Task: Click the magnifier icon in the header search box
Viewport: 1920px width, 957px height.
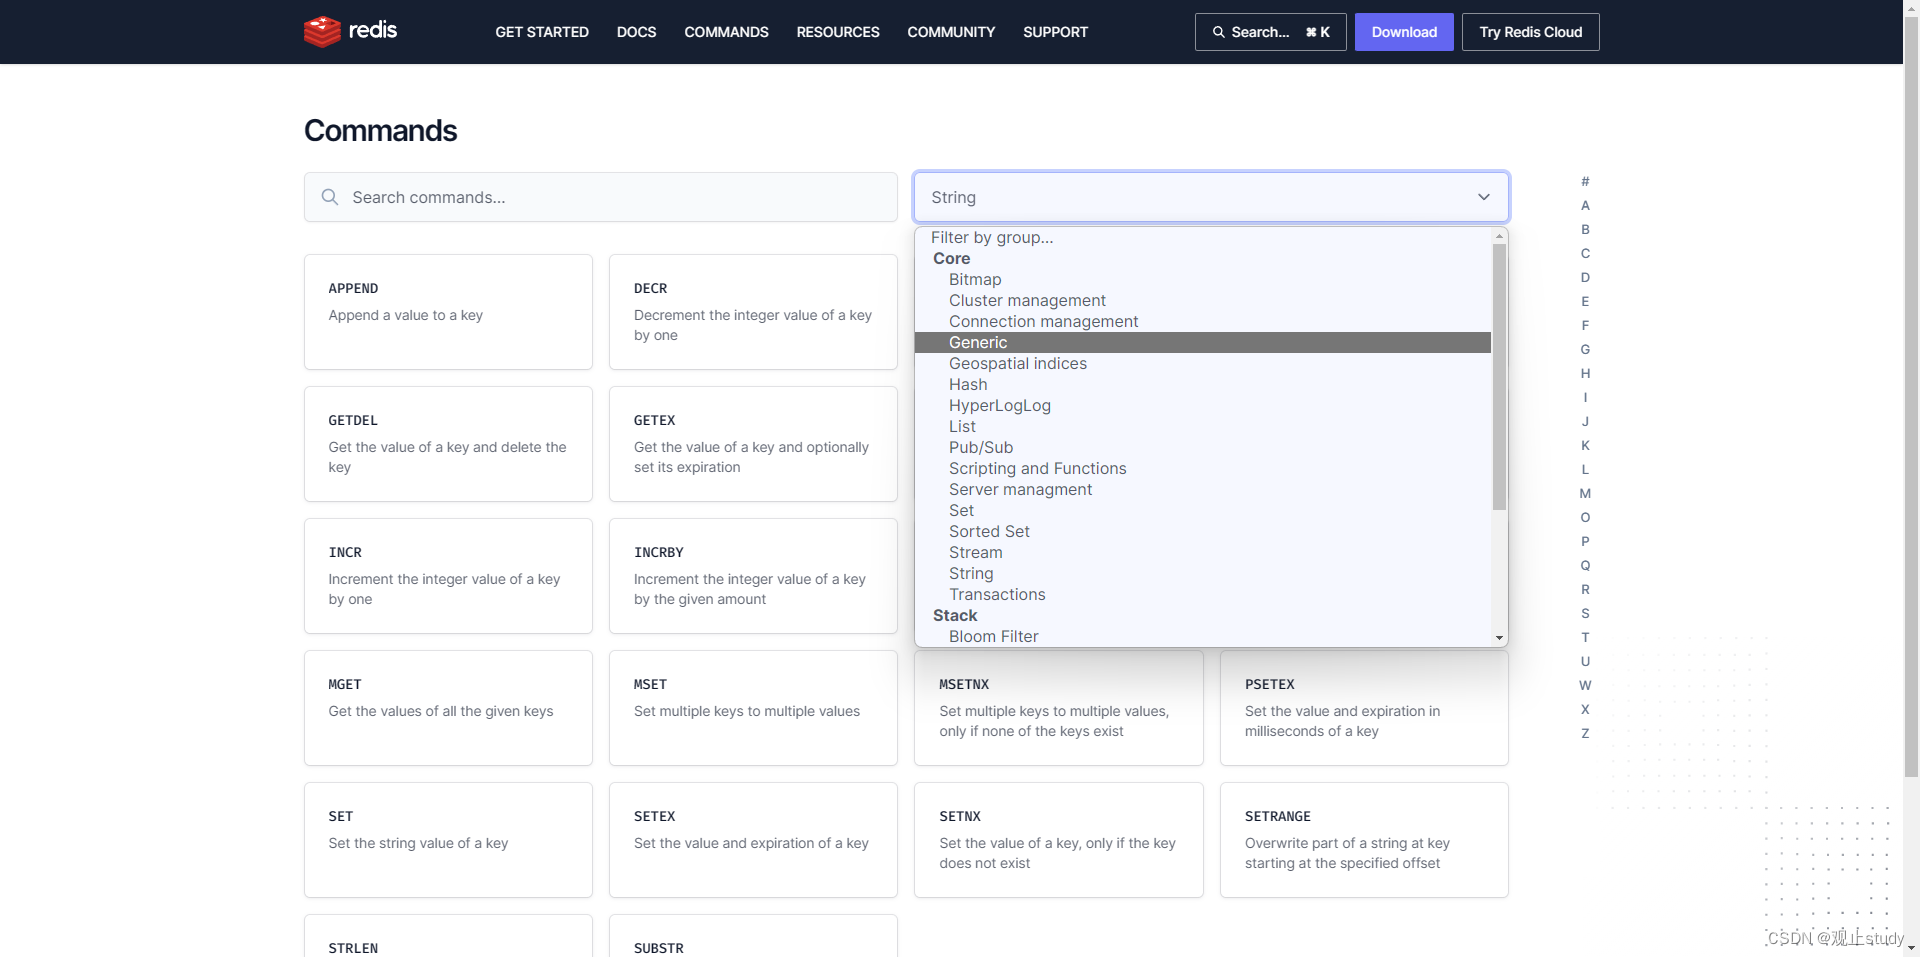Action: coord(1218,32)
